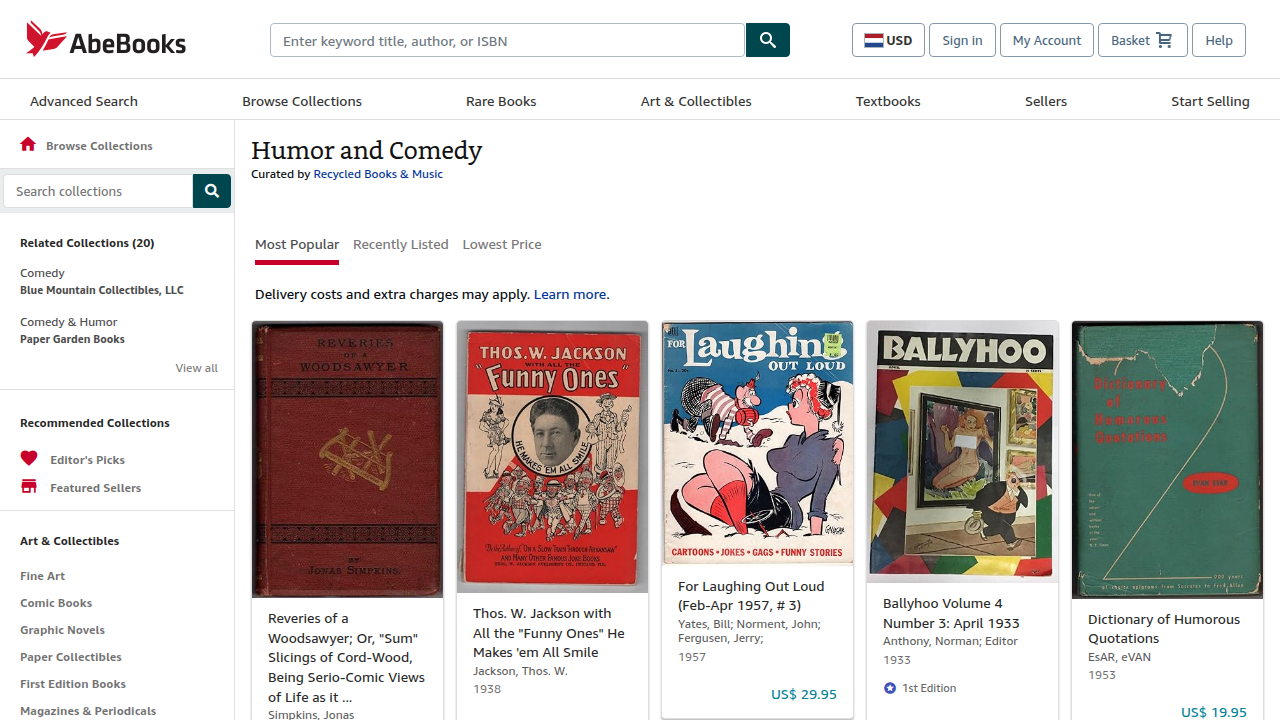Click the collections search magnifier button

pos(212,191)
